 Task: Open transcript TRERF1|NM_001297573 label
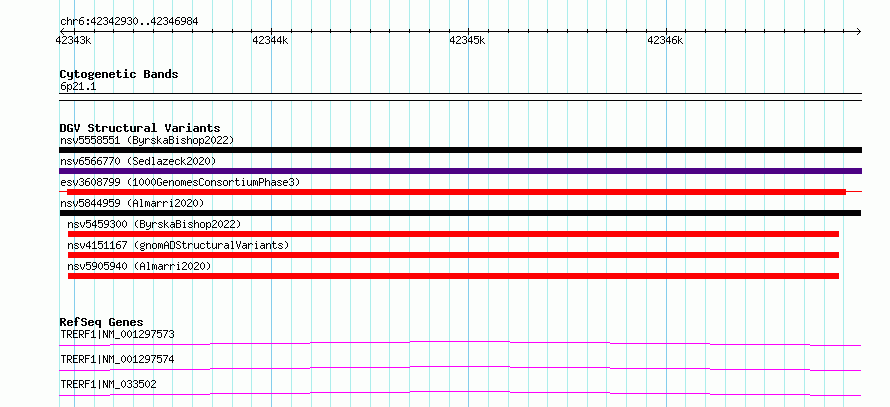[x=117, y=334]
